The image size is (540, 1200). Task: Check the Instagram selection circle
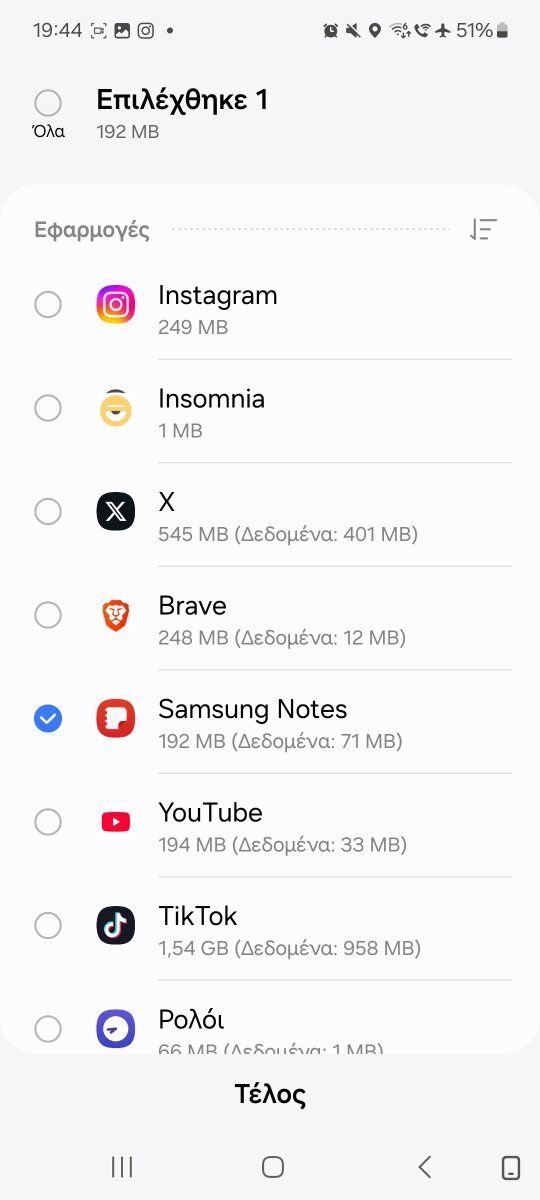[x=48, y=304]
